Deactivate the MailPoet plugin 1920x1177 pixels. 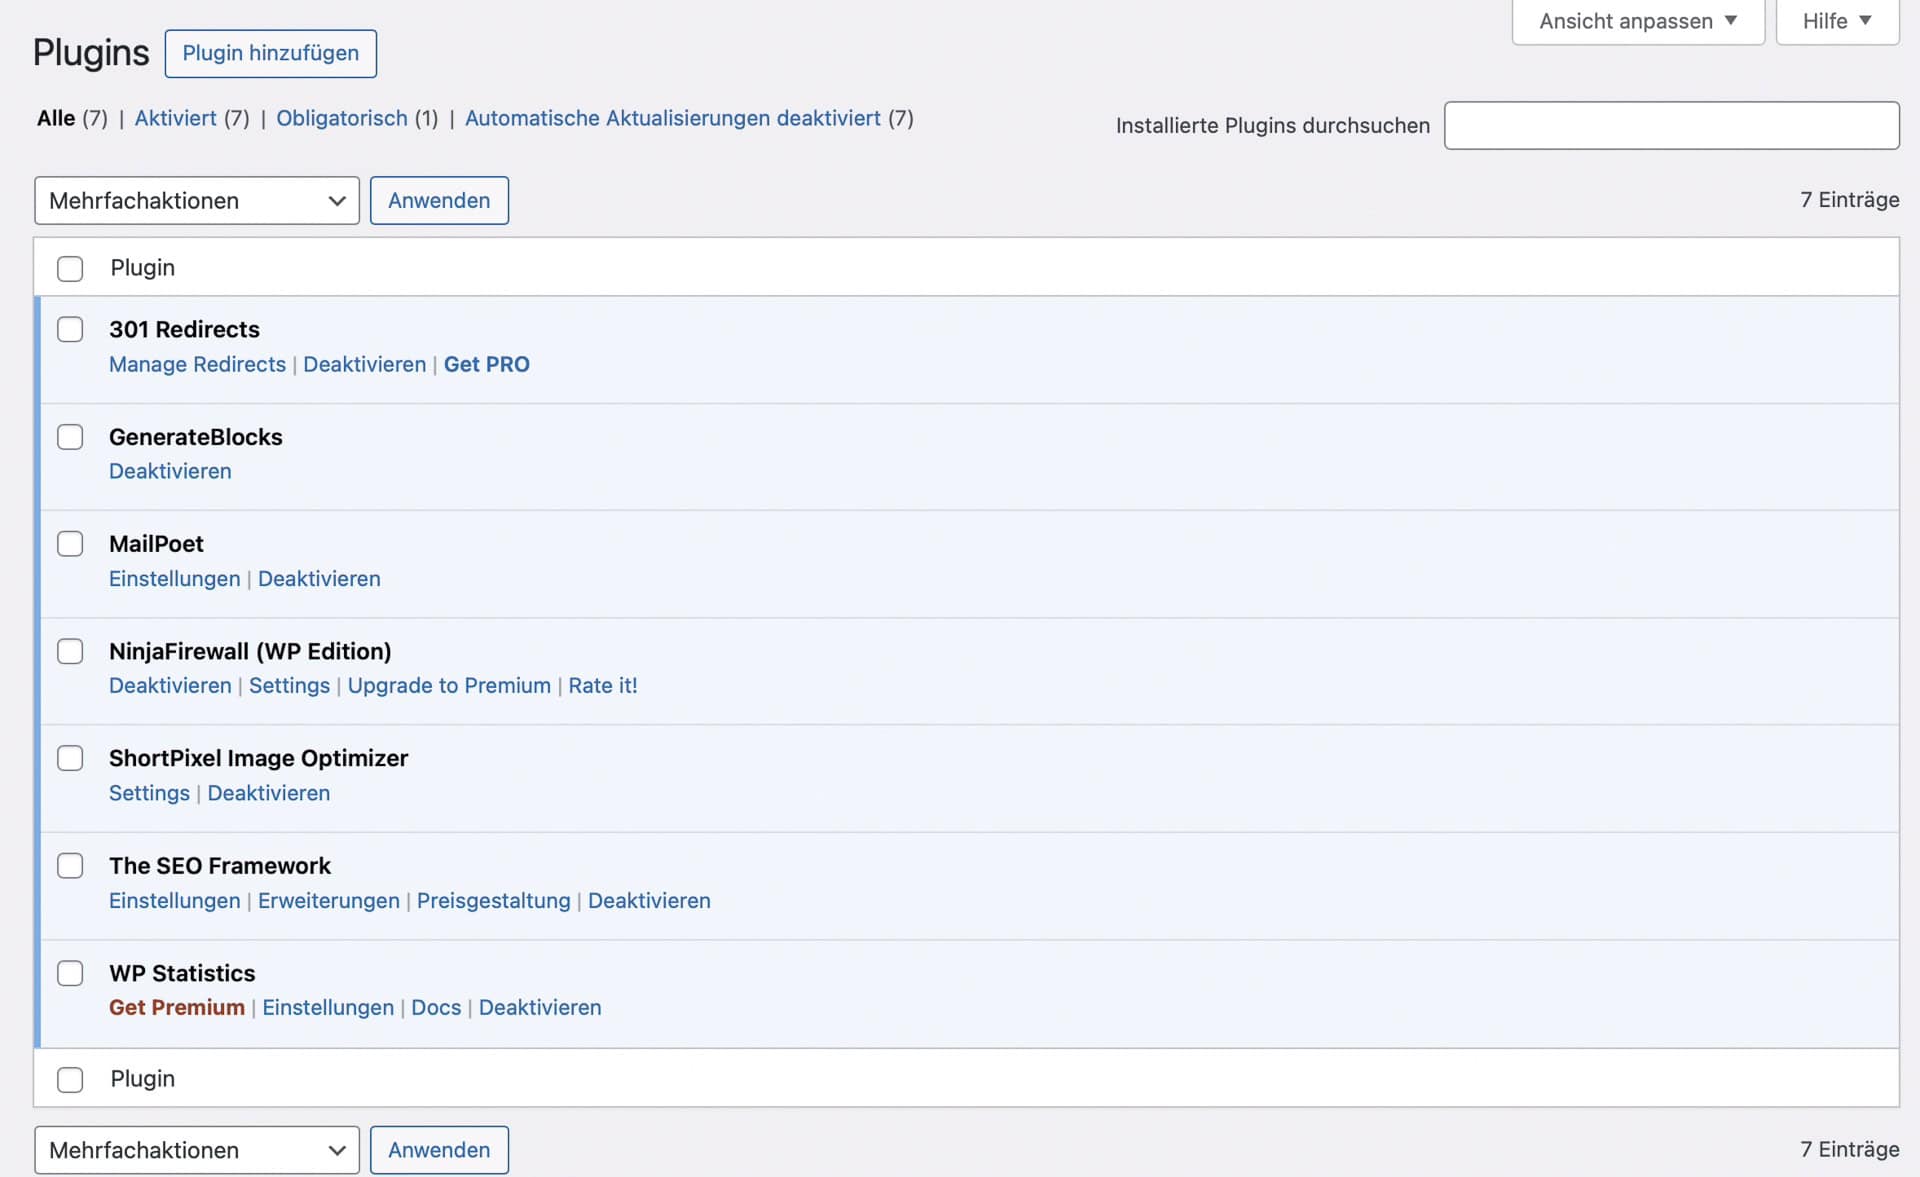click(319, 579)
